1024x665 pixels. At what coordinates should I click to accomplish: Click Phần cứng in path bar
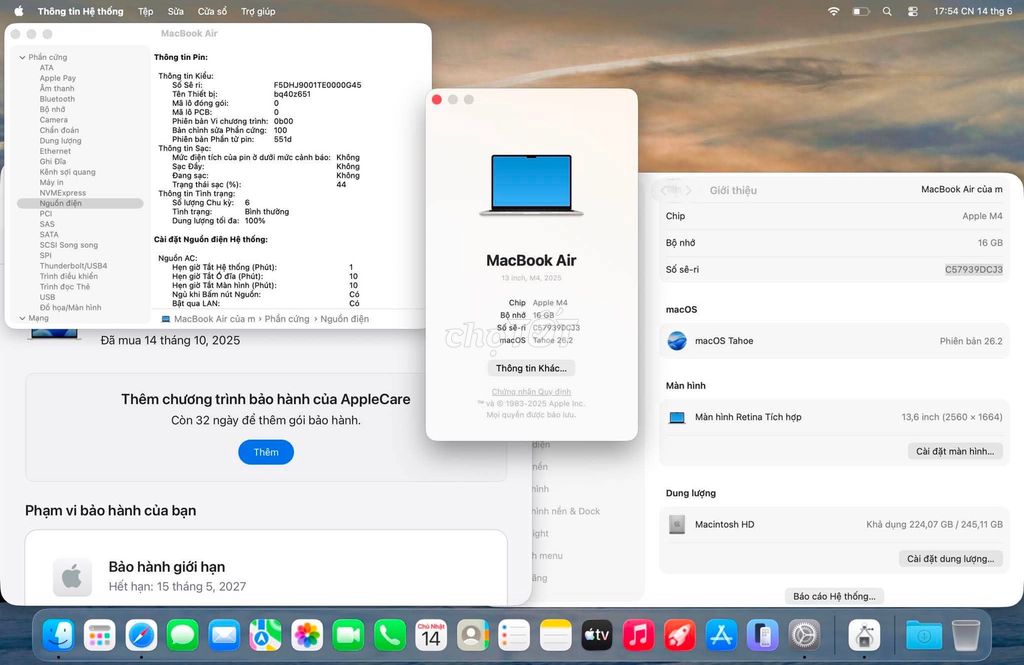287,319
